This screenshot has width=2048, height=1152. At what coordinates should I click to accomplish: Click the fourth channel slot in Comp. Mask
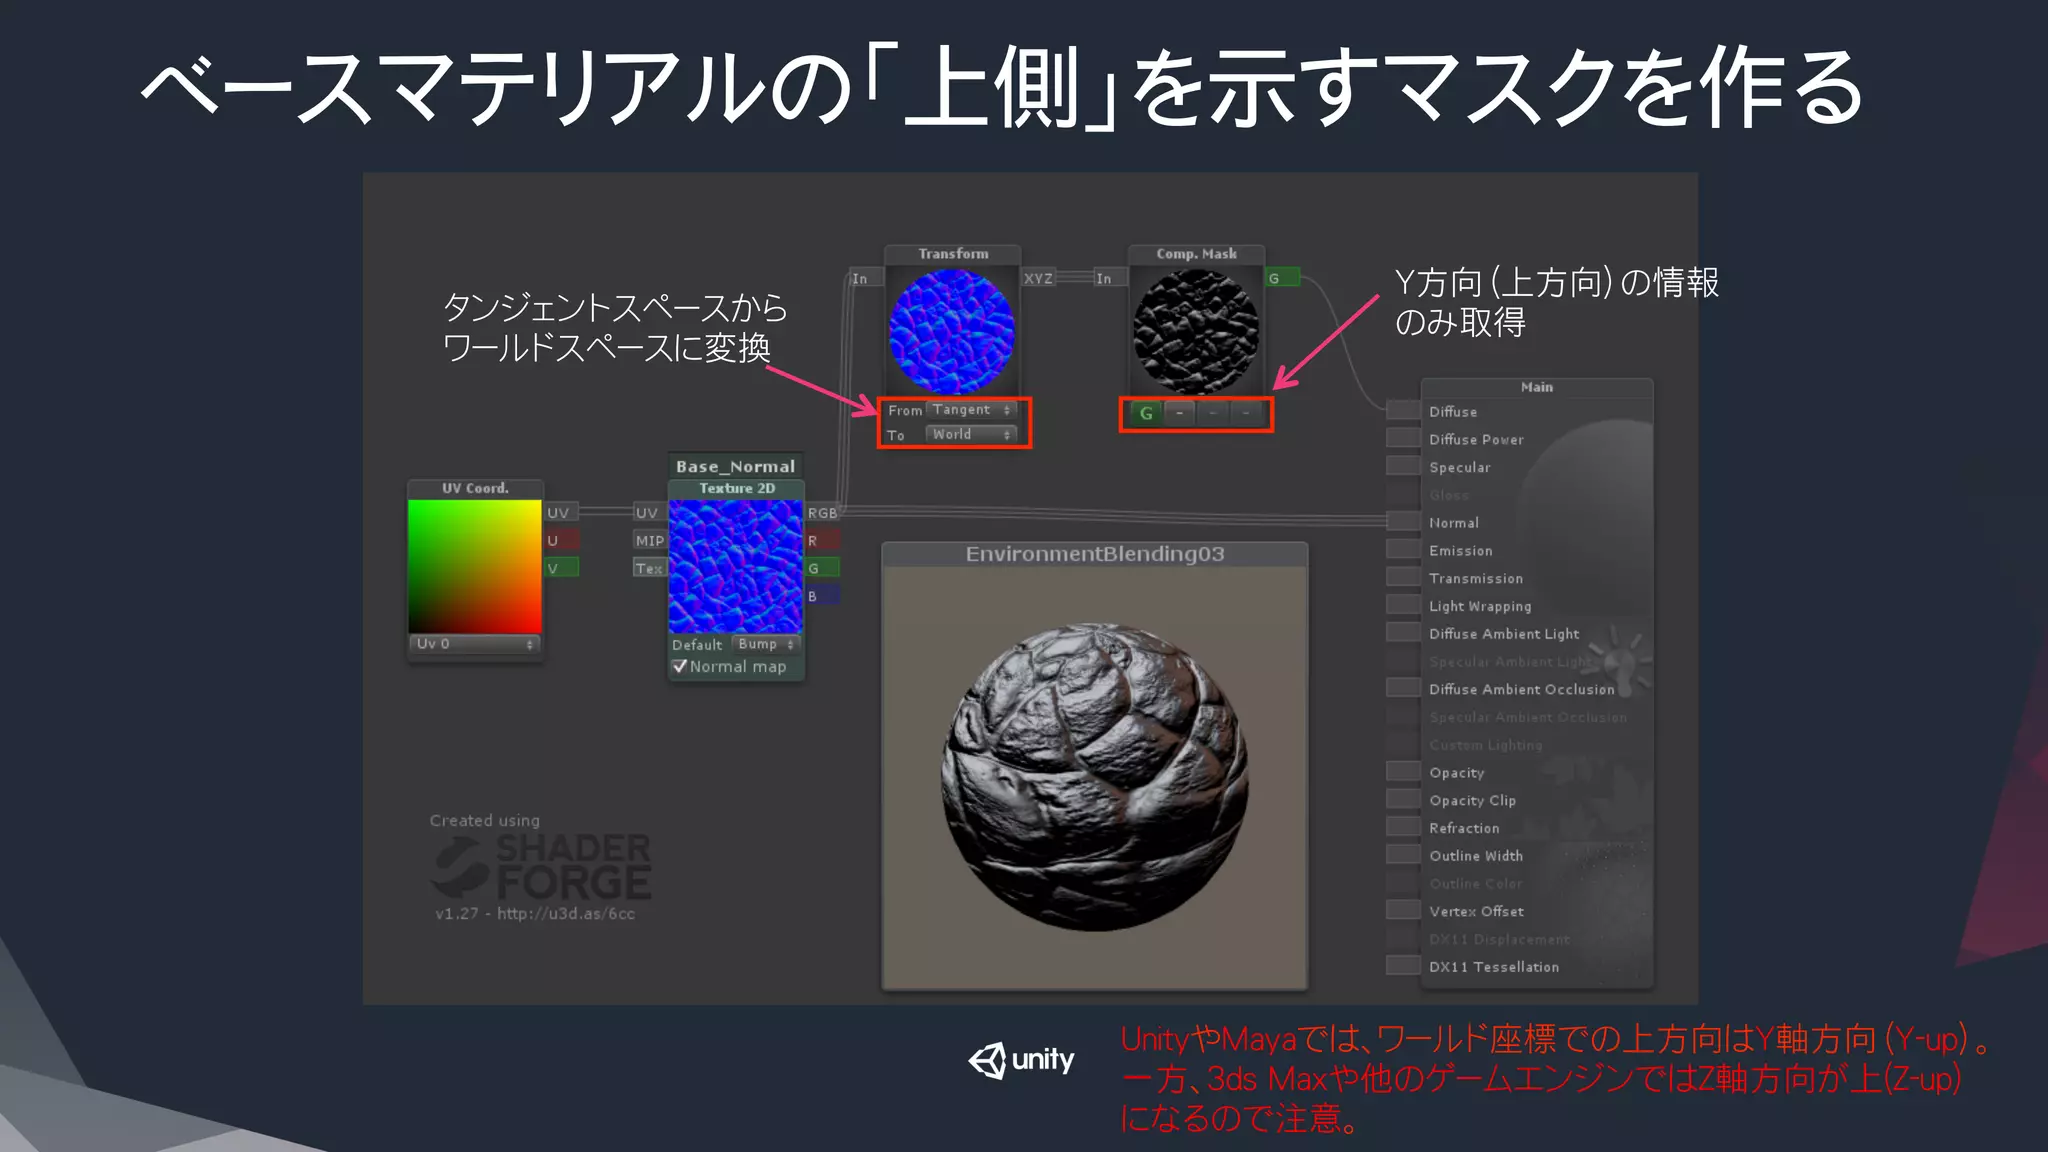[x=1246, y=413]
